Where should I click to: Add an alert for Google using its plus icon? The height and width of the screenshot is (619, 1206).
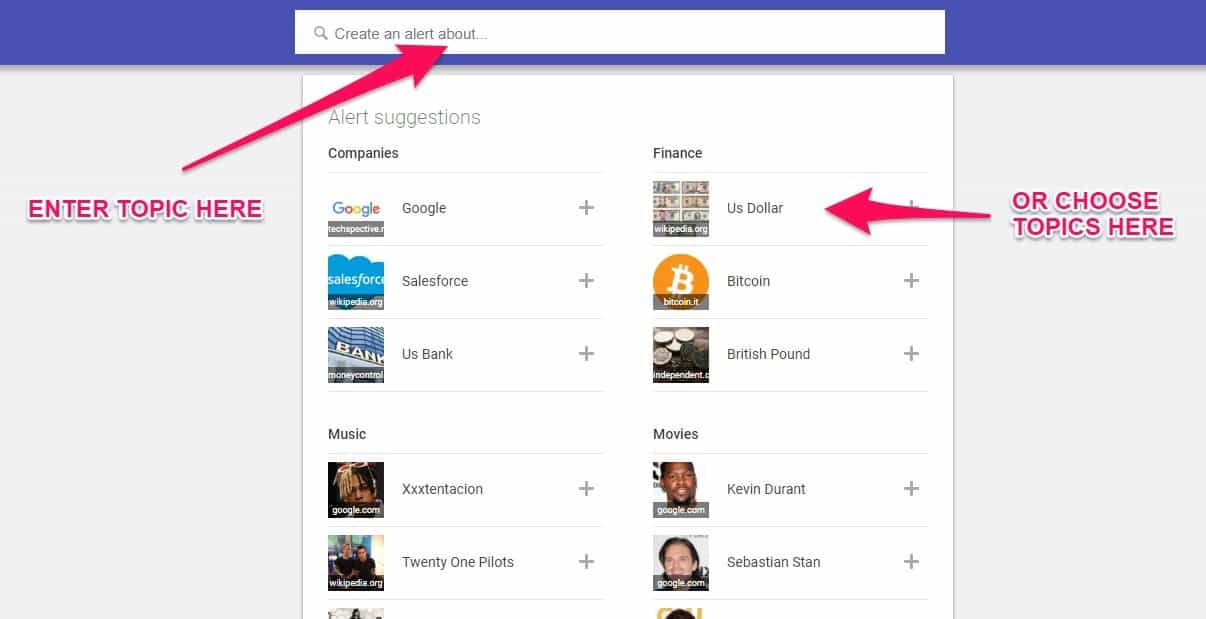pos(586,208)
